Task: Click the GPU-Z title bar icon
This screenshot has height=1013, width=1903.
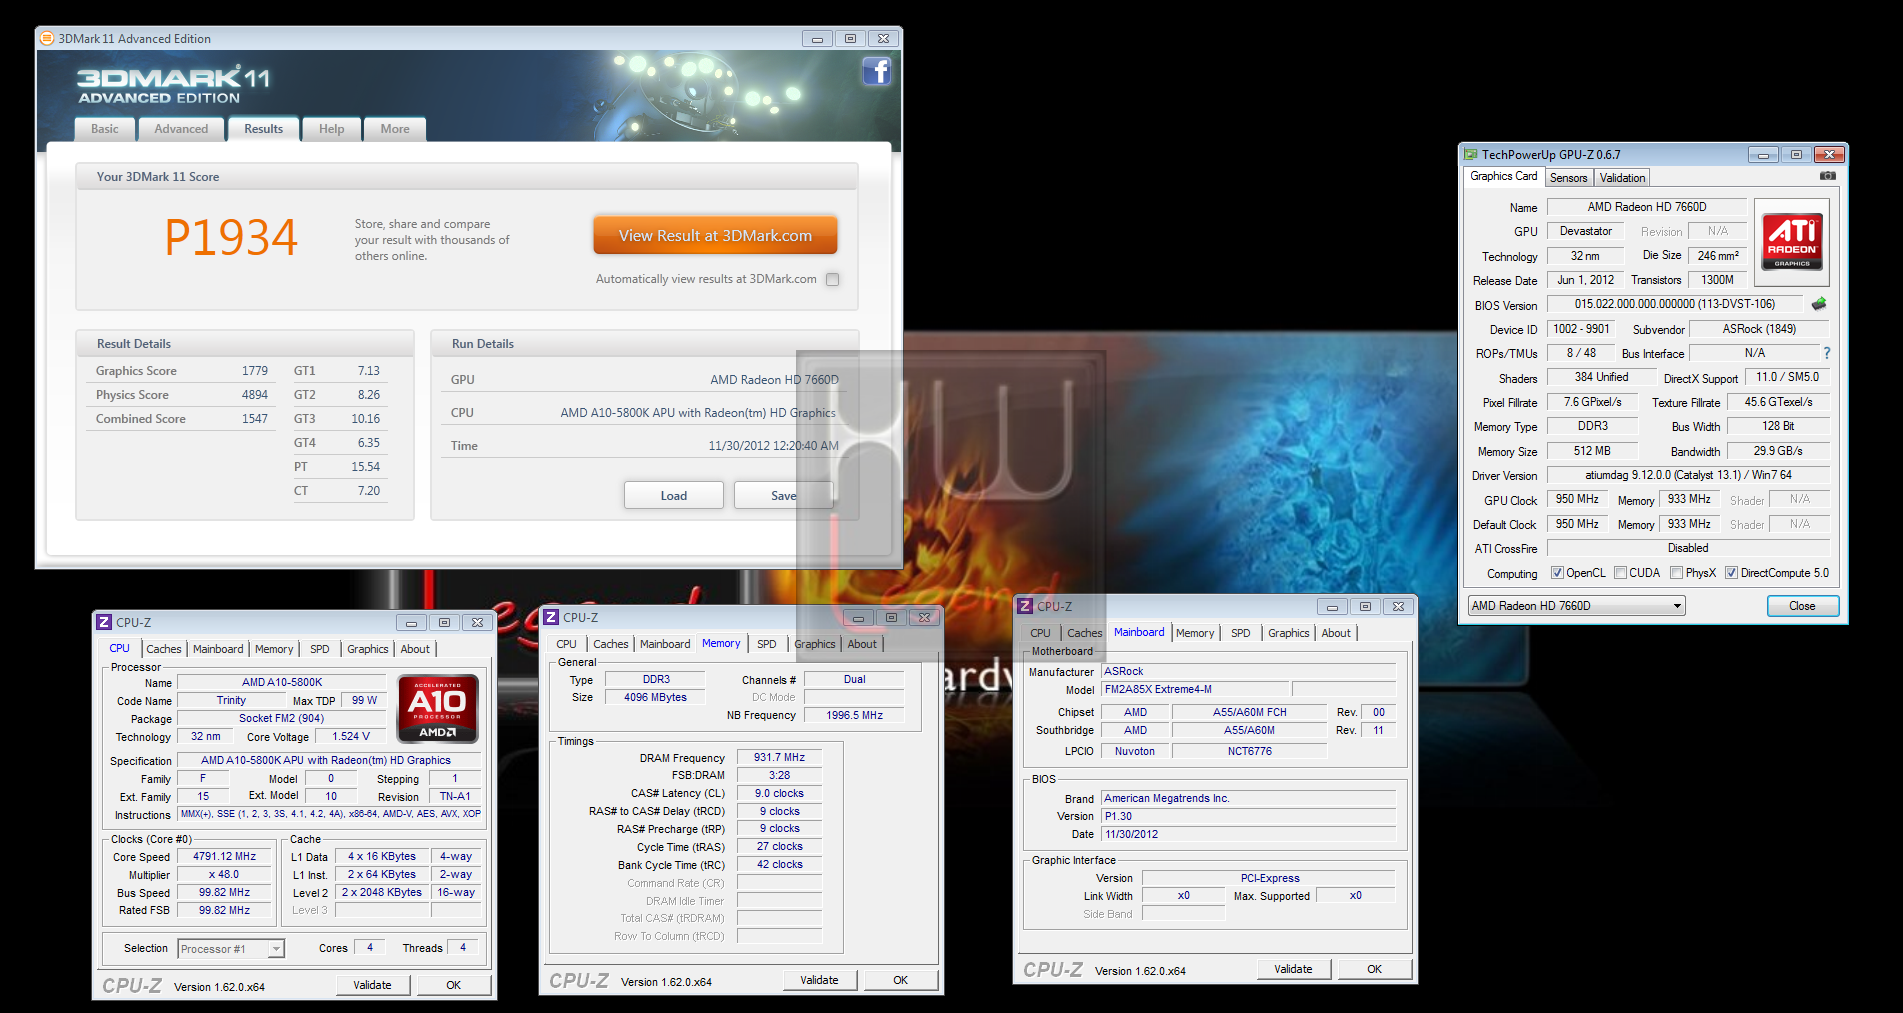Action: (x=1471, y=154)
